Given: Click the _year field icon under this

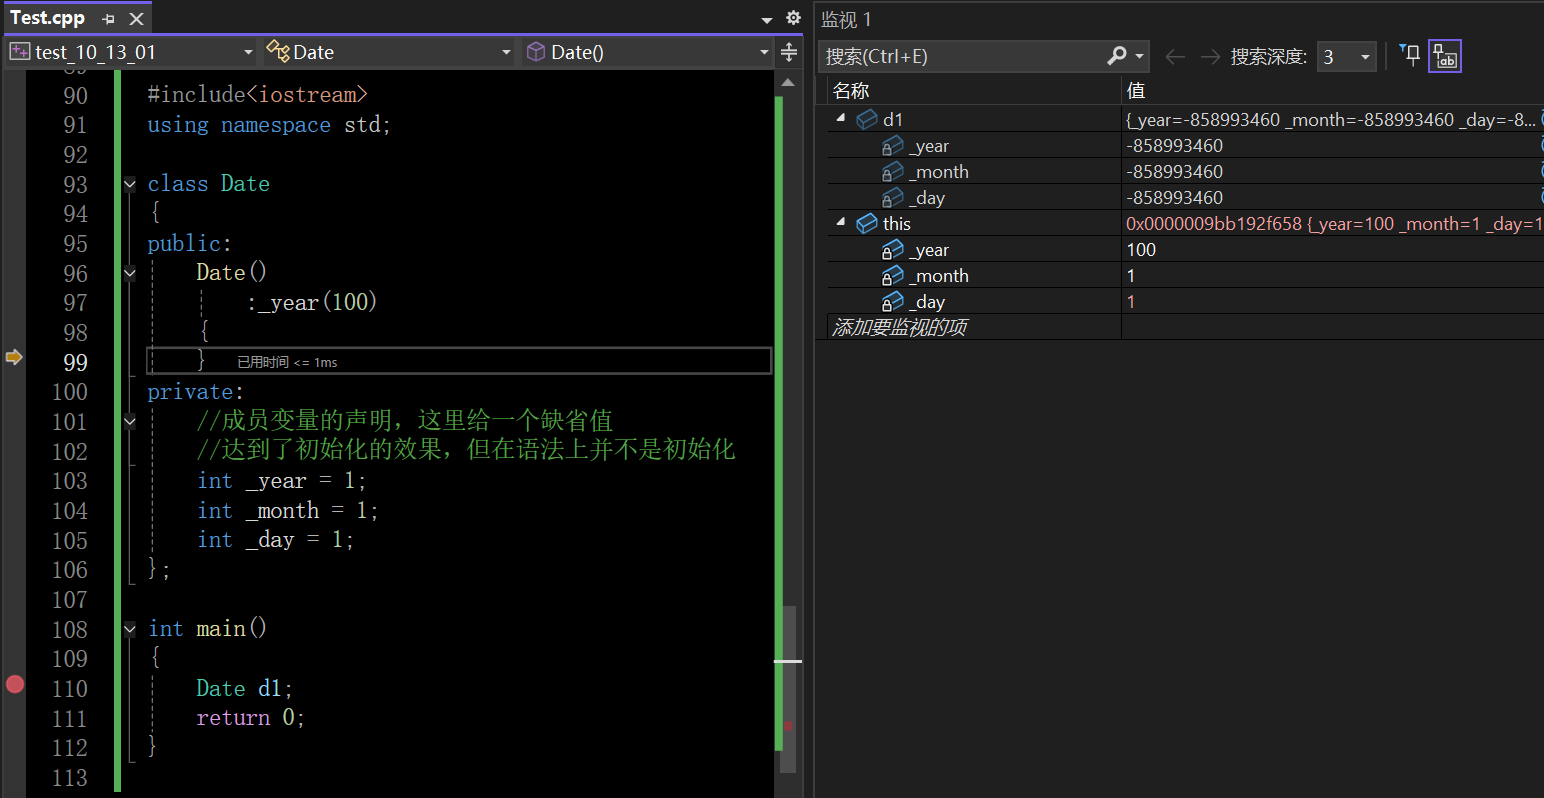Looking at the screenshot, I should click(x=892, y=250).
